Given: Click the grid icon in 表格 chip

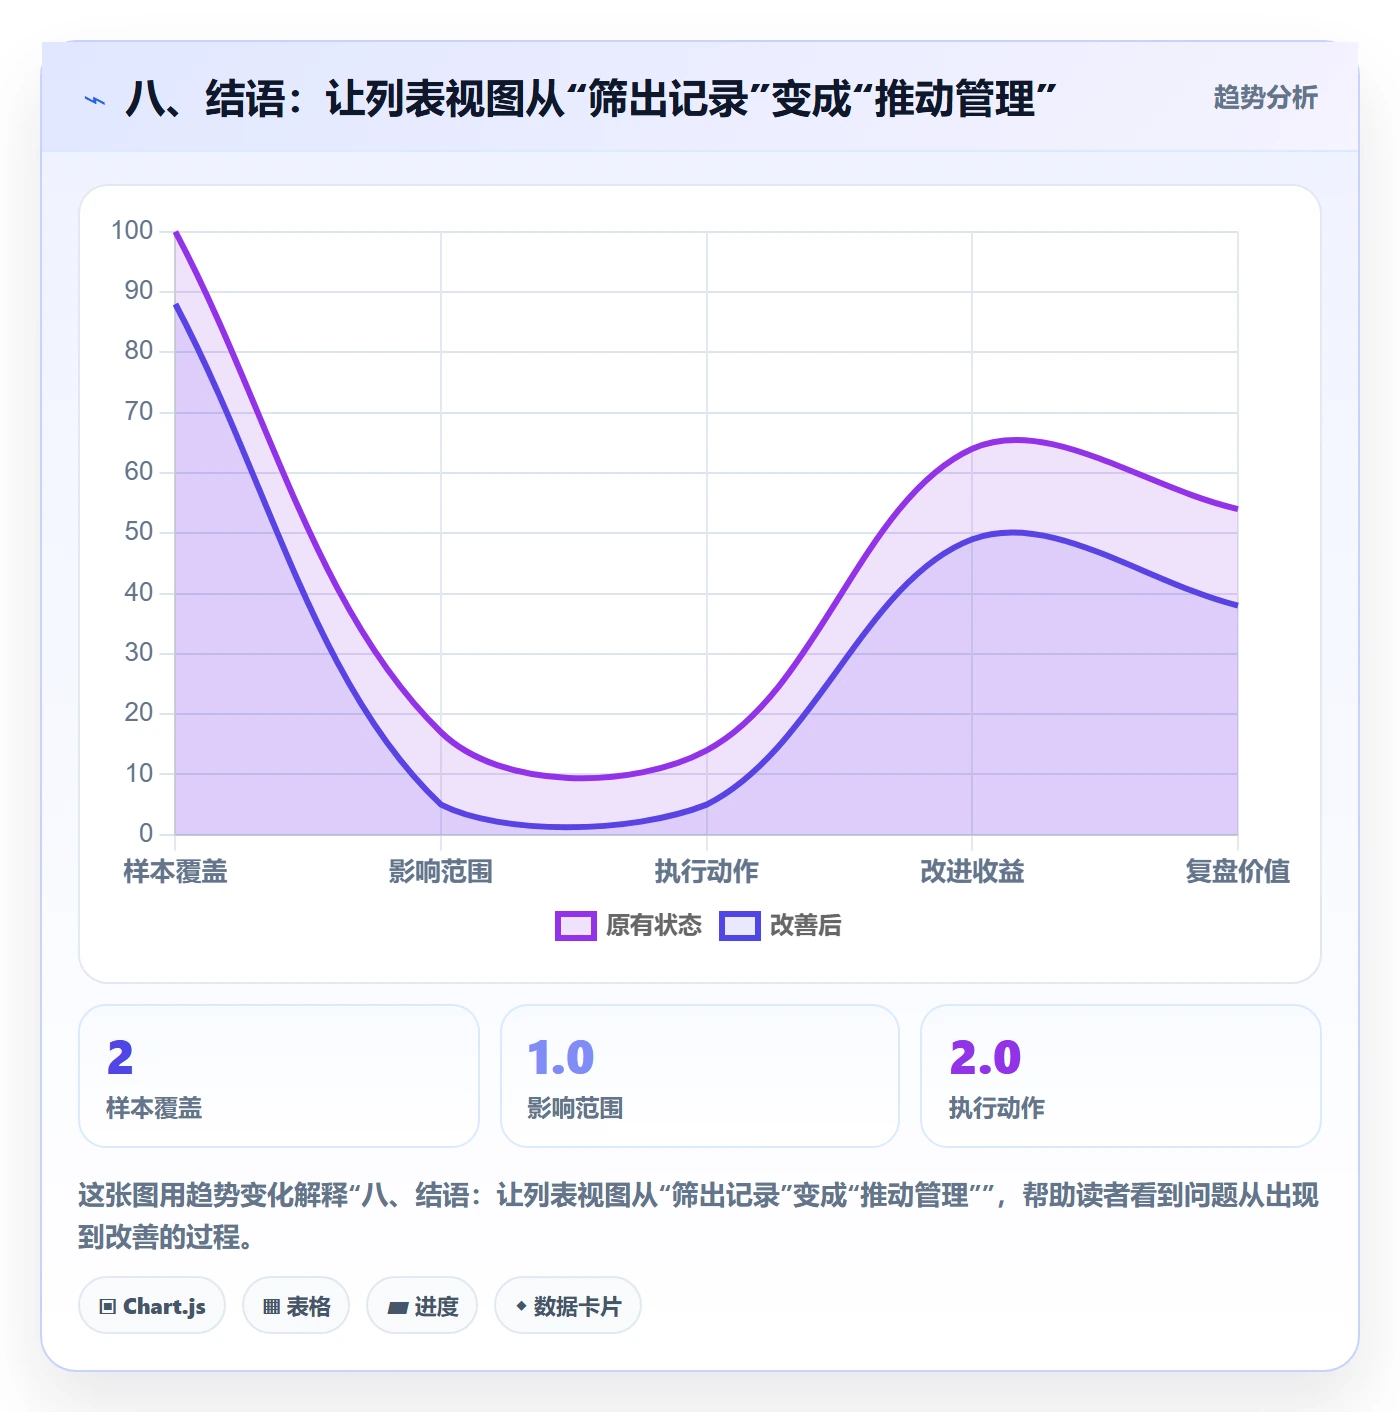Looking at the screenshot, I should tap(271, 1306).
